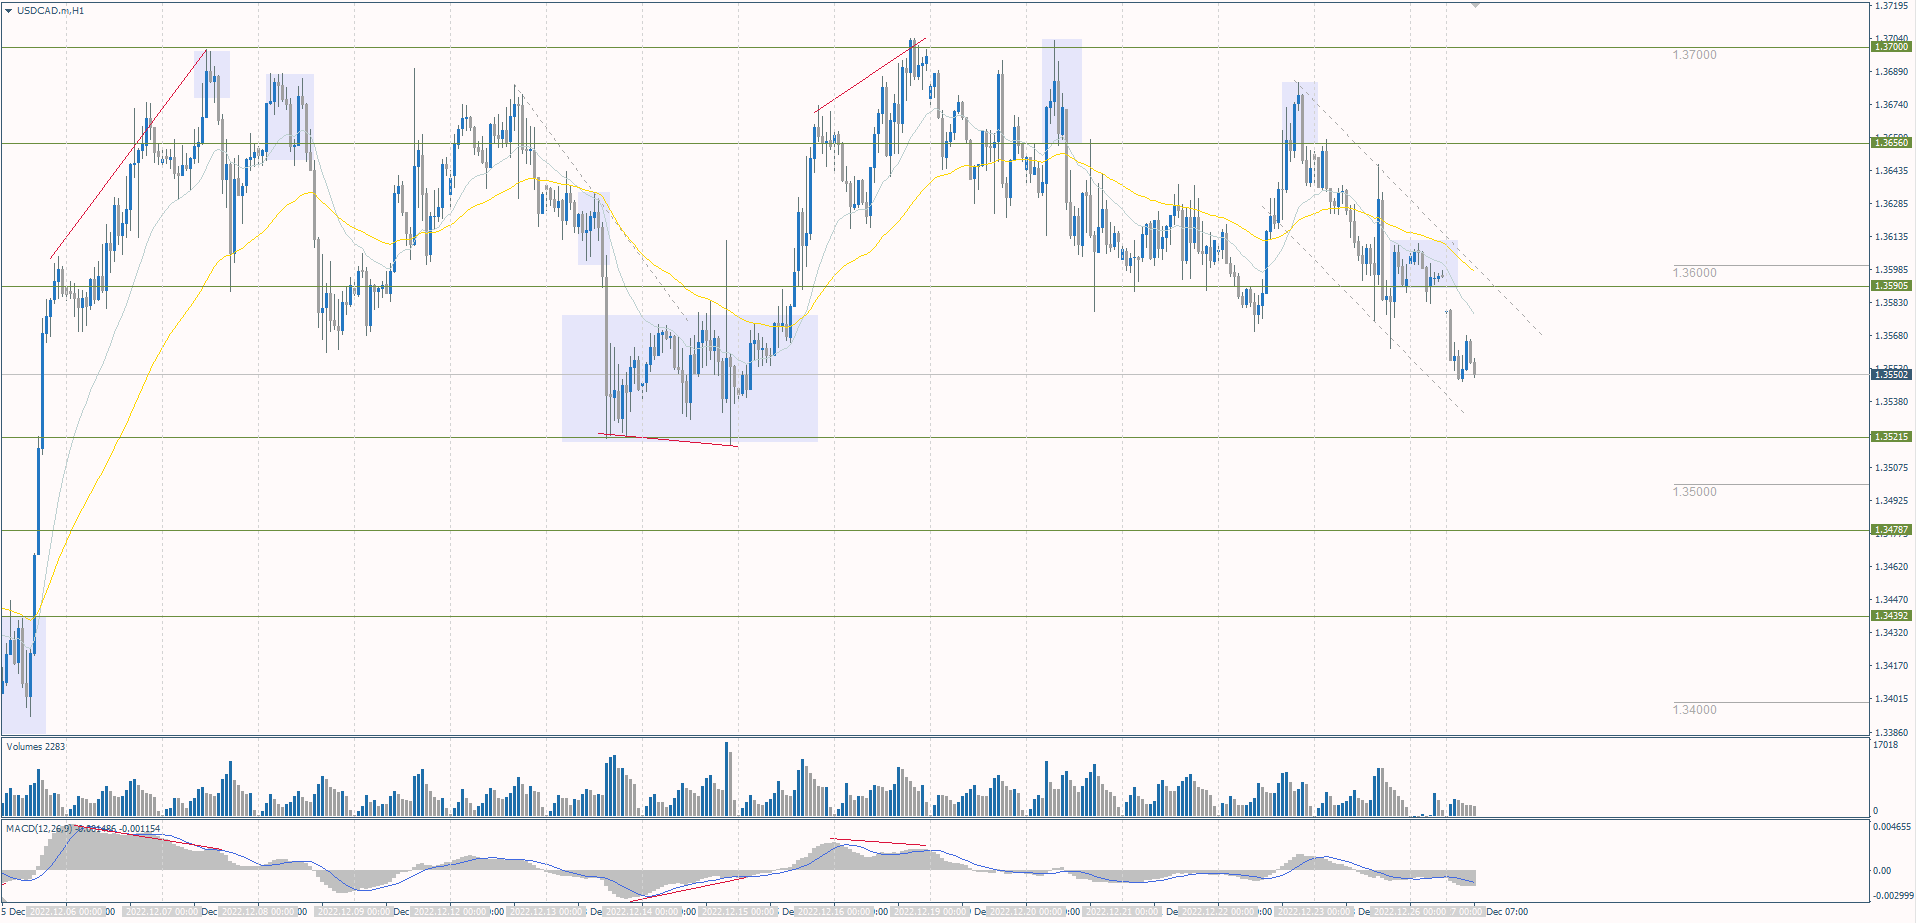Select the large blue consolidation rectangle near 1.35215

(x=690, y=378)
